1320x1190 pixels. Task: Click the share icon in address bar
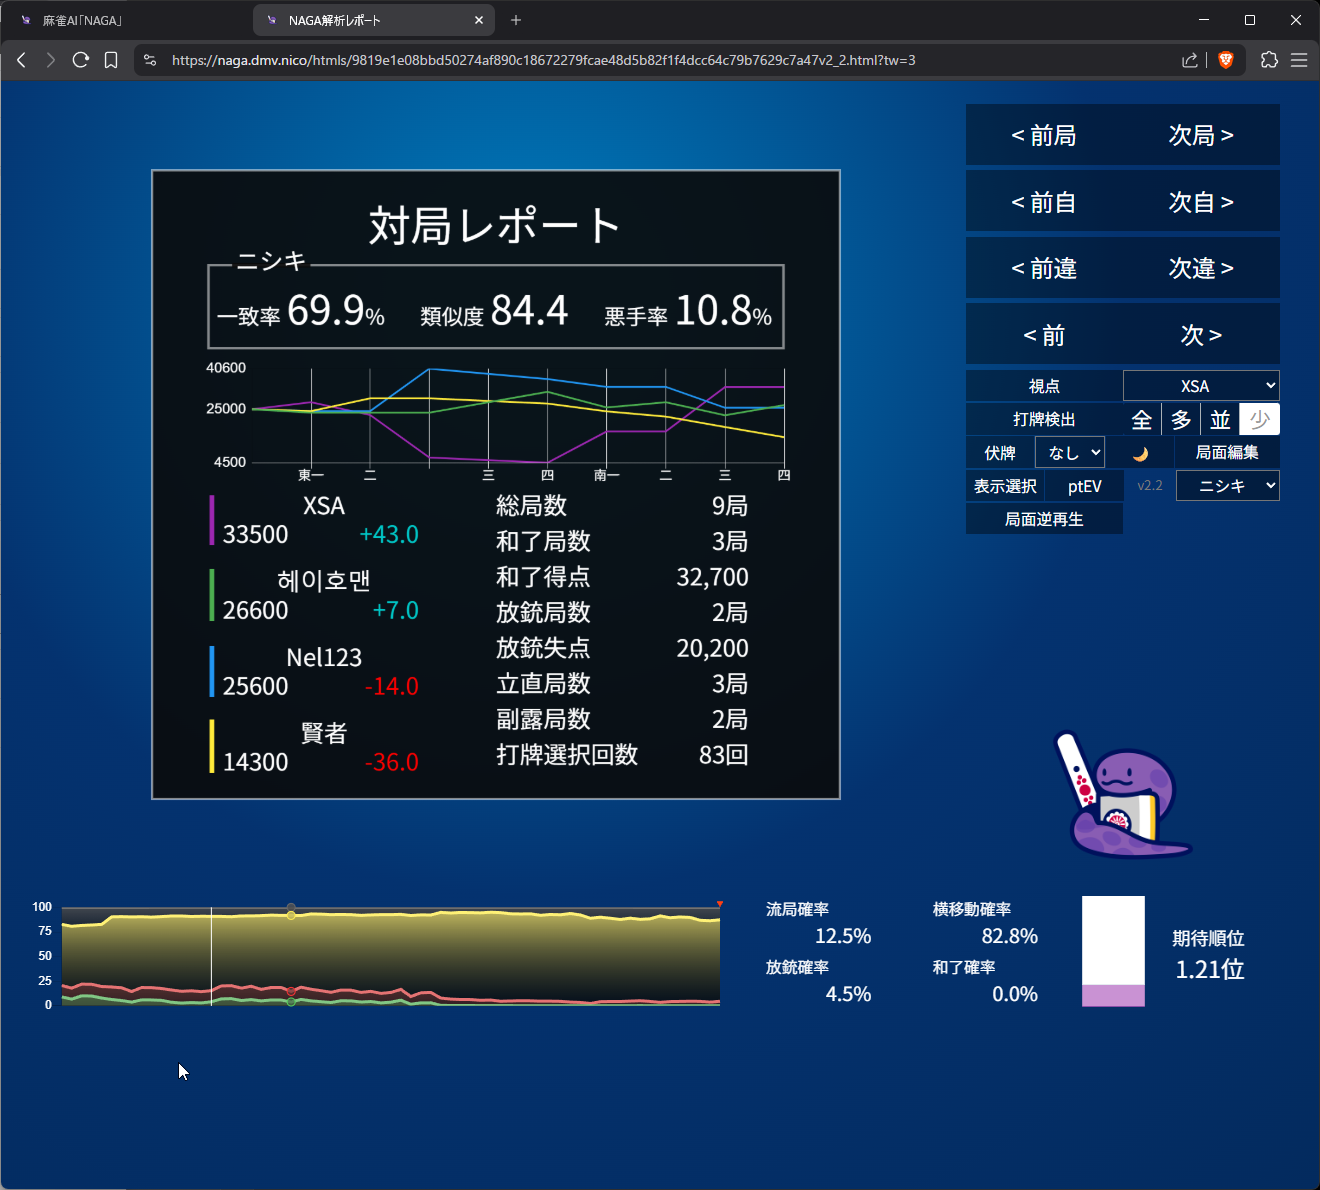1189,60
